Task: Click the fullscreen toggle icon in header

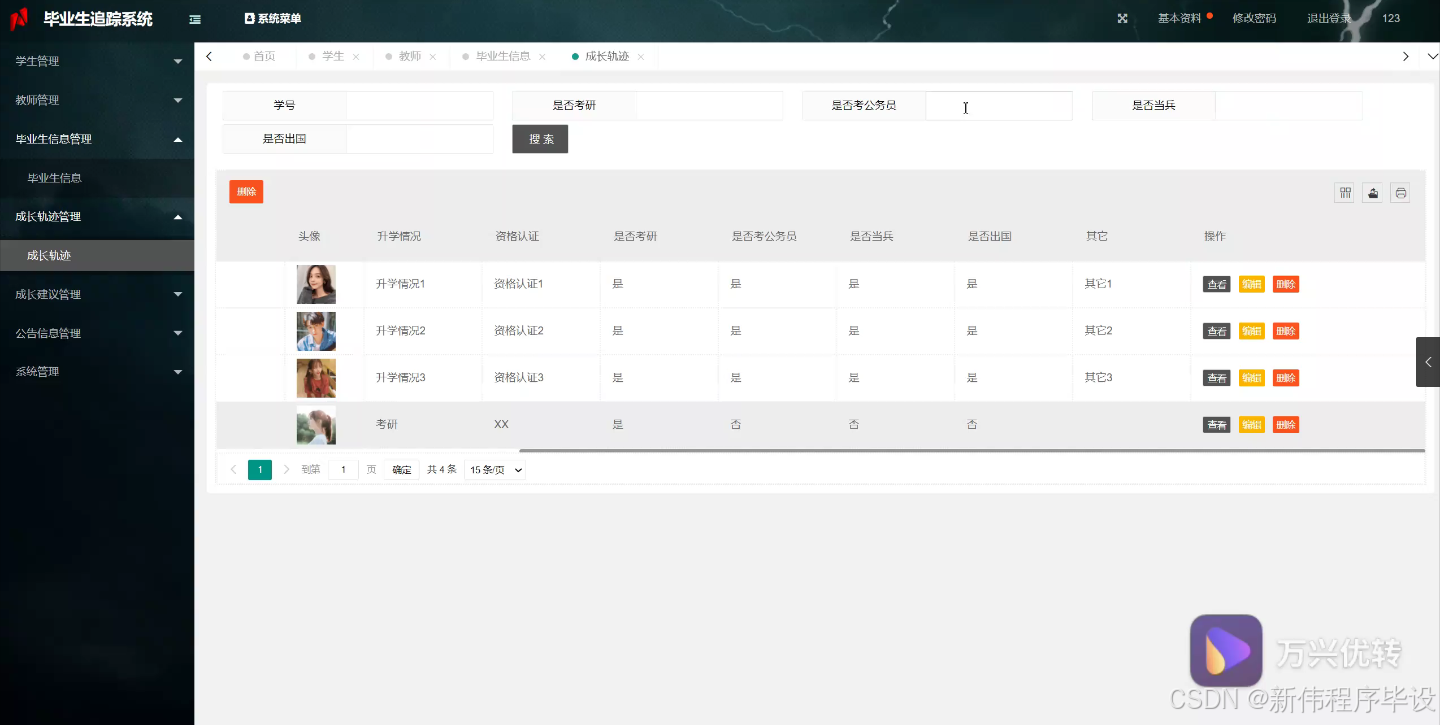Action: click(x=1122, y=18)
